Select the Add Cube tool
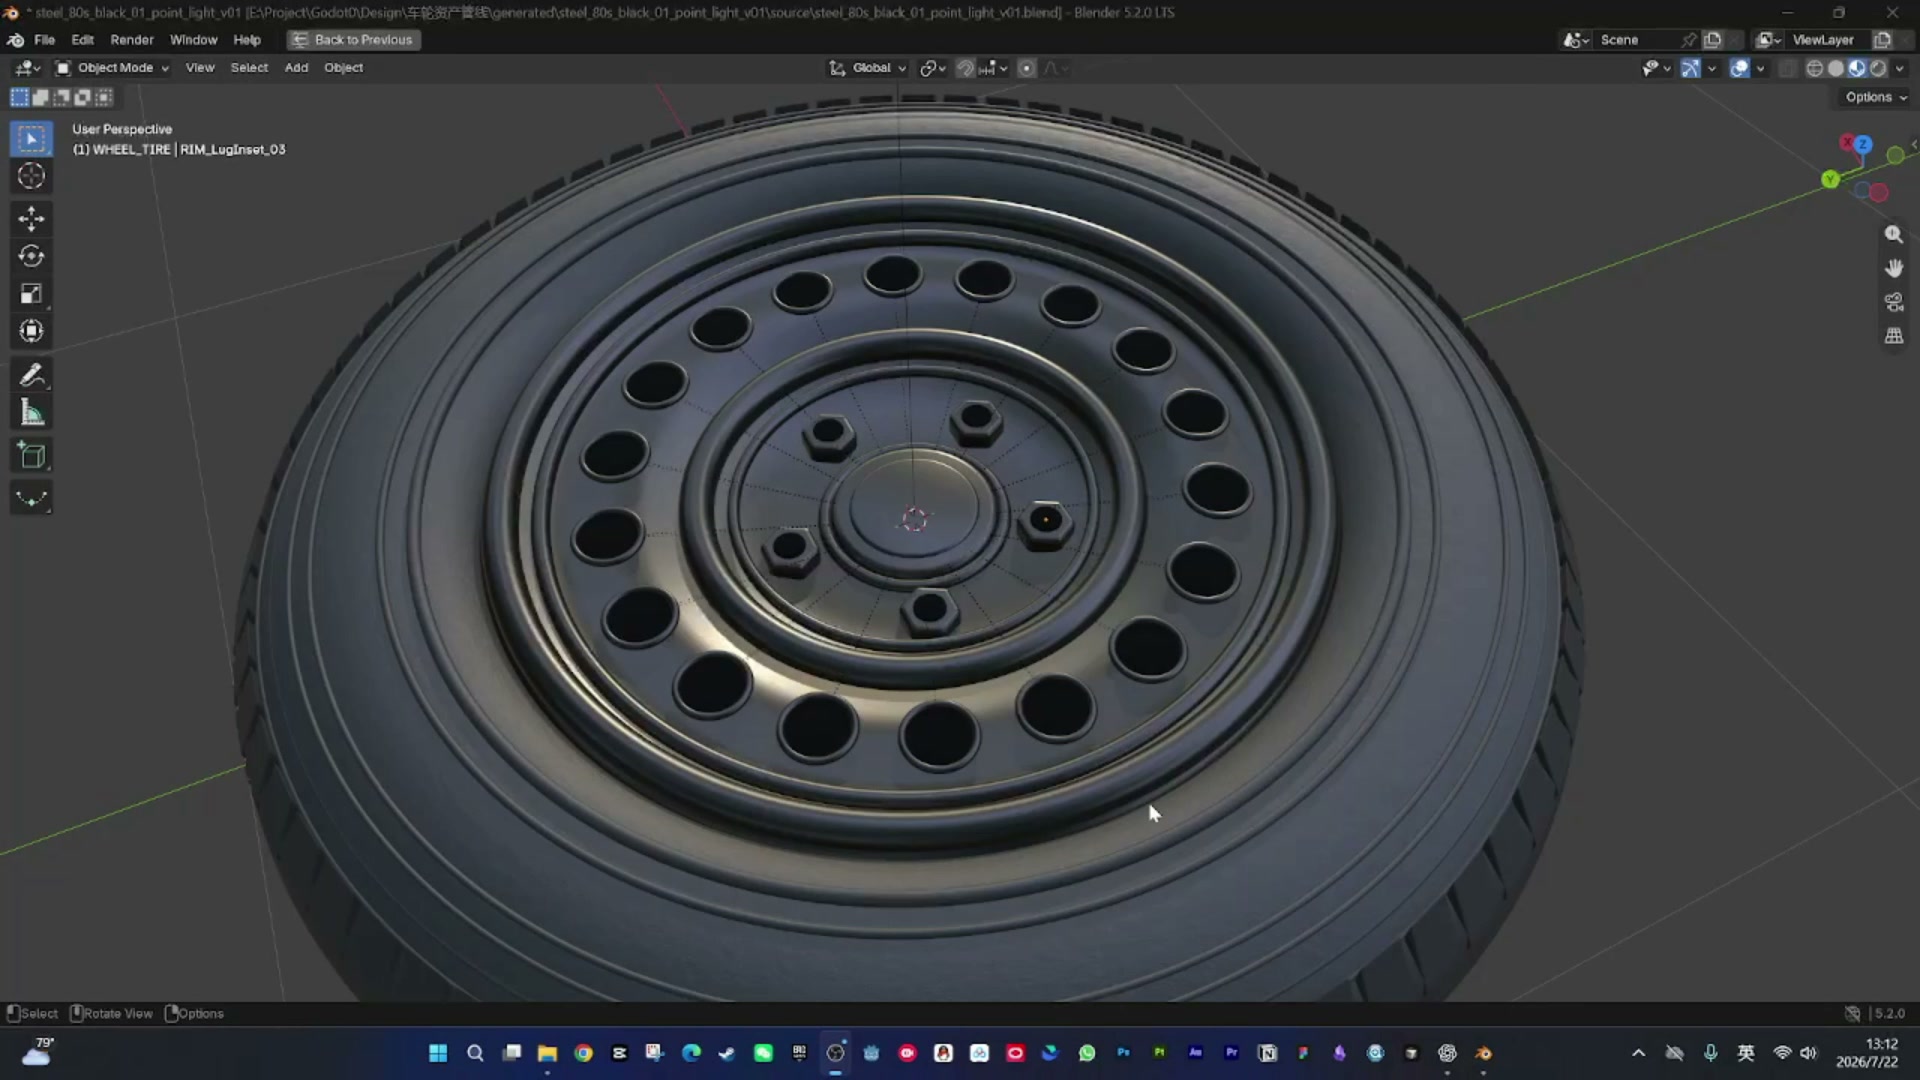 click(31, 456)
